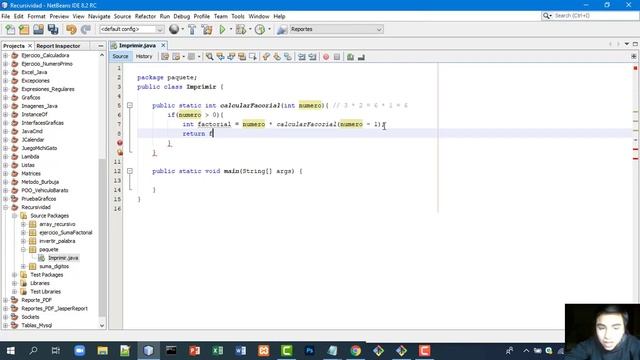Open the Refactor menu
This screenshot has width=640, height=360.
(145, 16)
